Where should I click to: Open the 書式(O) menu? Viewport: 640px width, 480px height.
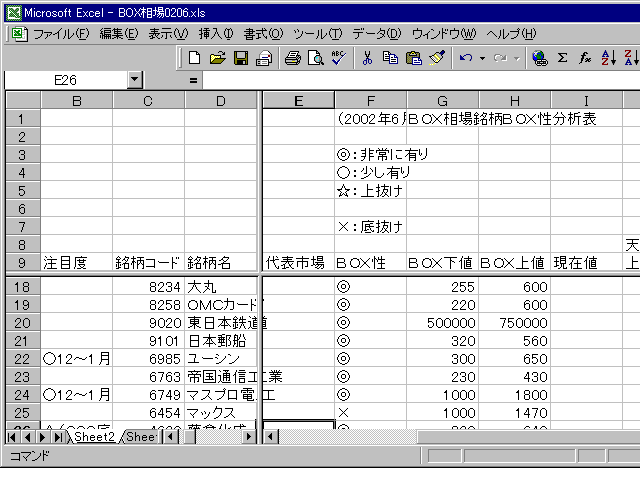[x=263, y=34]
